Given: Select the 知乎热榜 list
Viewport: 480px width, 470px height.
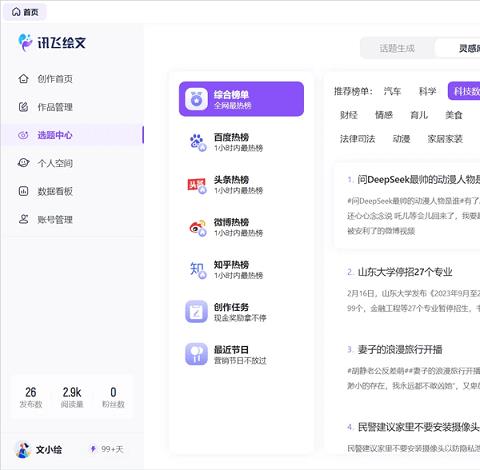Looking at the screenshot, I should pos(241,270).
